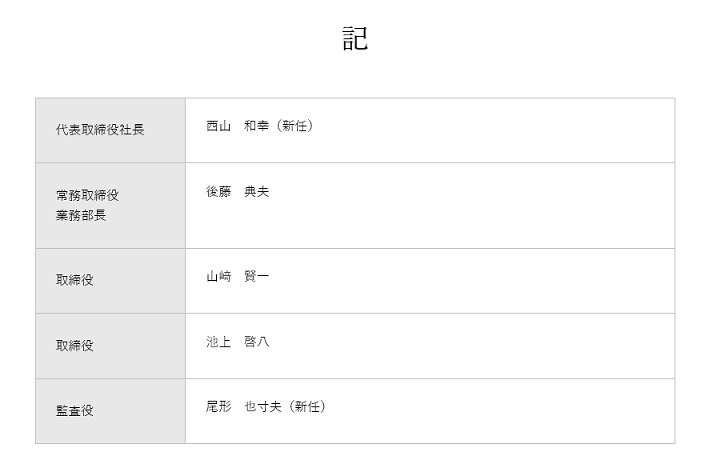Click the given name 賢一
Screen dimensions: 709x464
(256, 277)
